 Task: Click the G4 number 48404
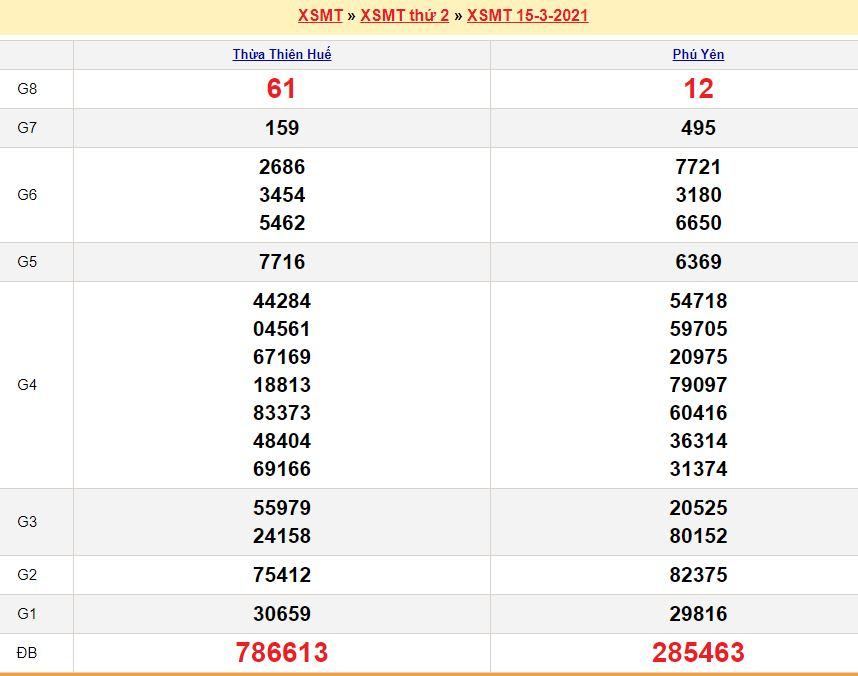click(x=282, y=441)
